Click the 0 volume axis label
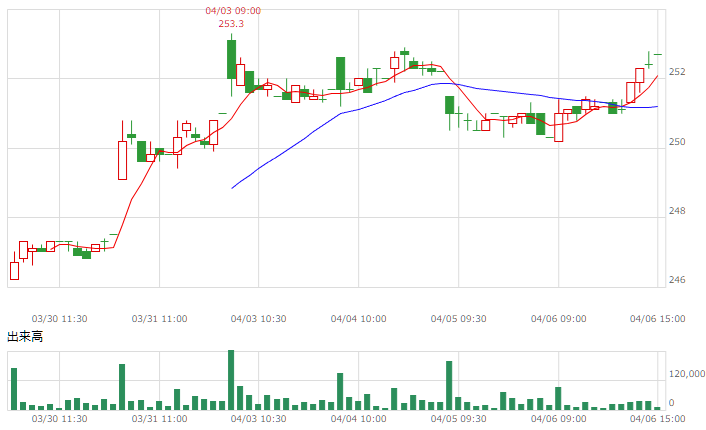Screen dimensions: 706x430 coord(671,403)
